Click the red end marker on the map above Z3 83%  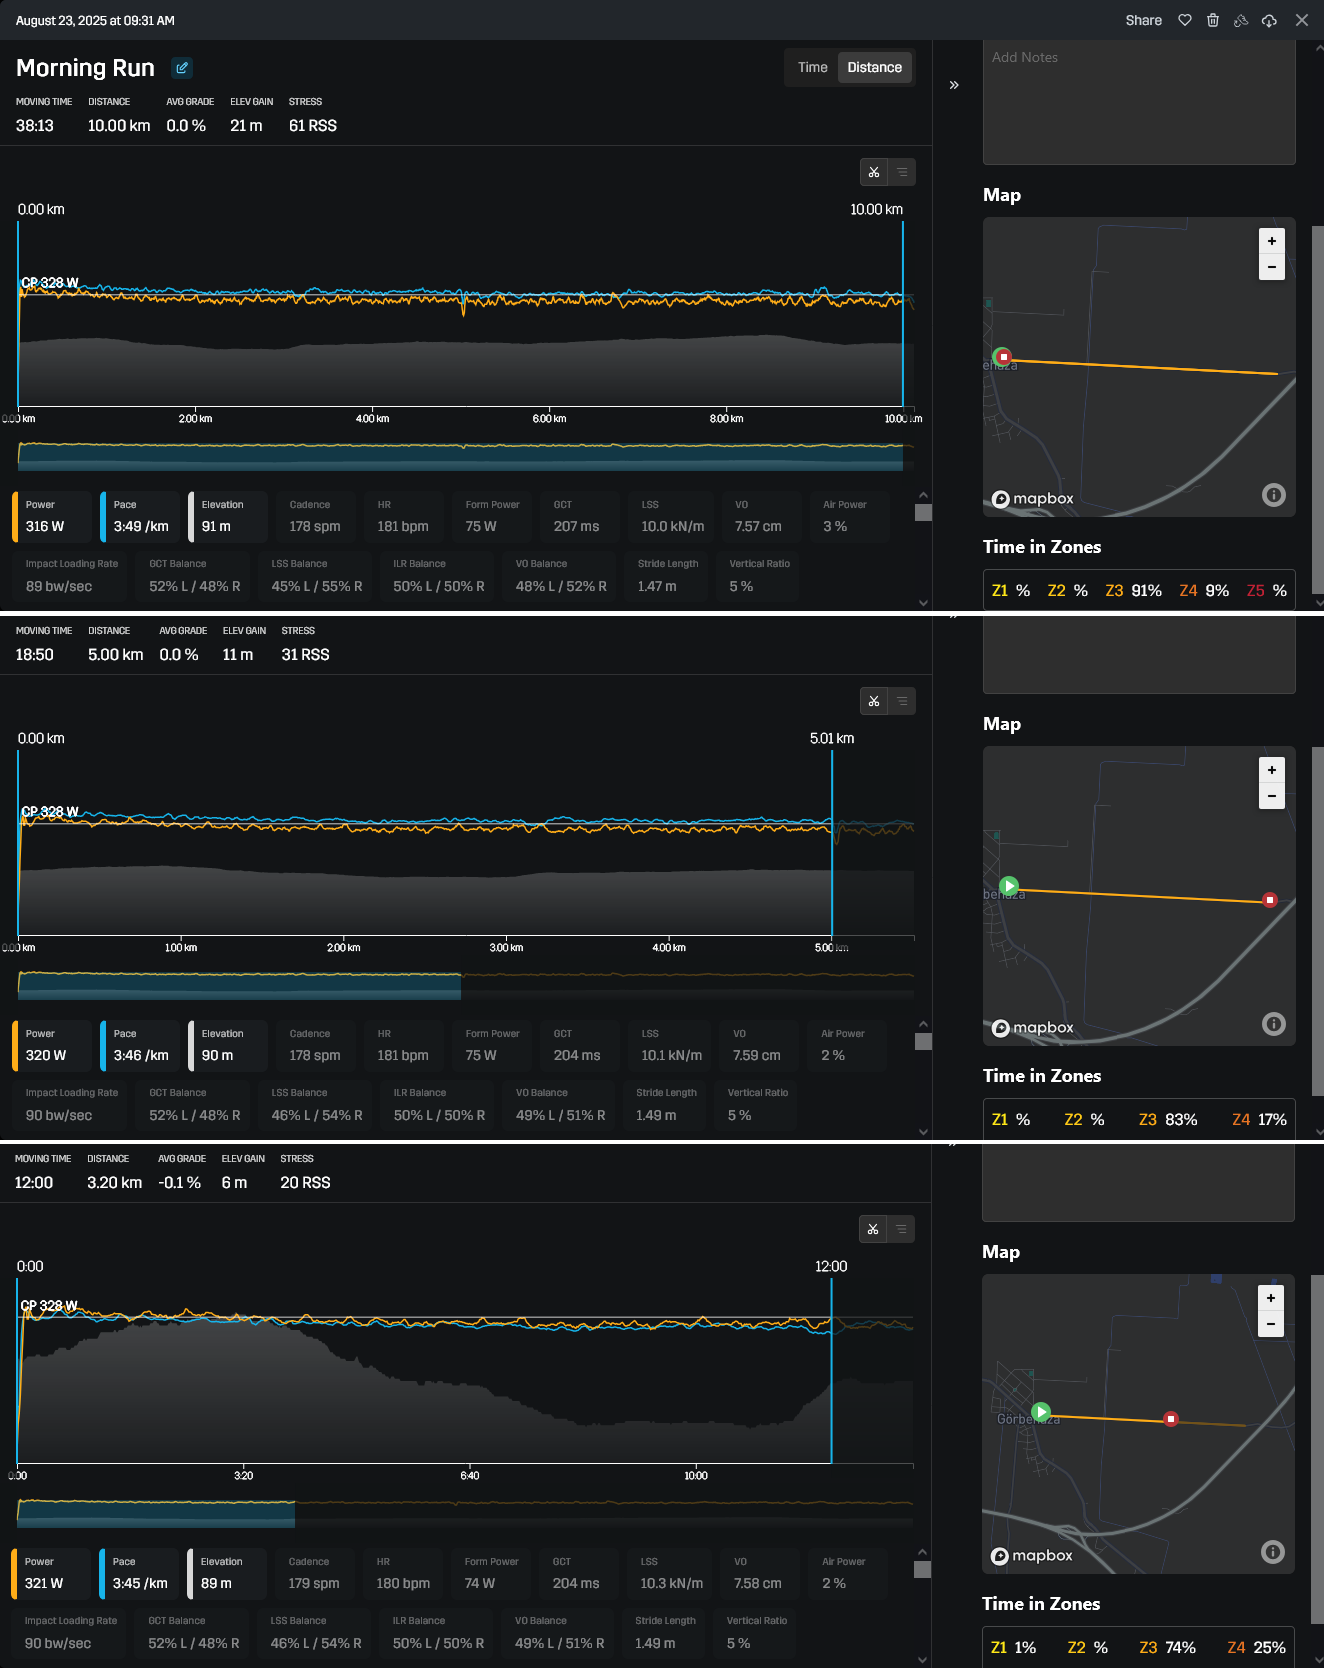[x=1270, y=900]
